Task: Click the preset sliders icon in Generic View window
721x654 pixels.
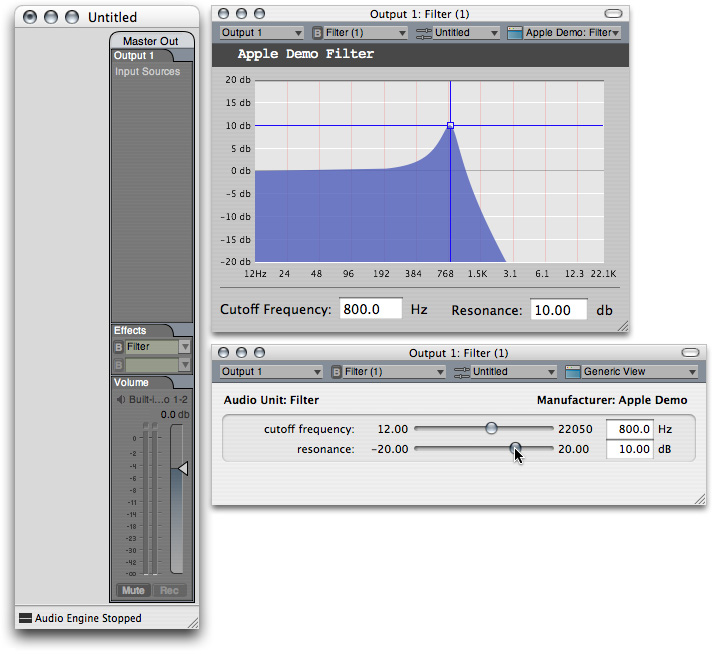Action: click(461, 372)
